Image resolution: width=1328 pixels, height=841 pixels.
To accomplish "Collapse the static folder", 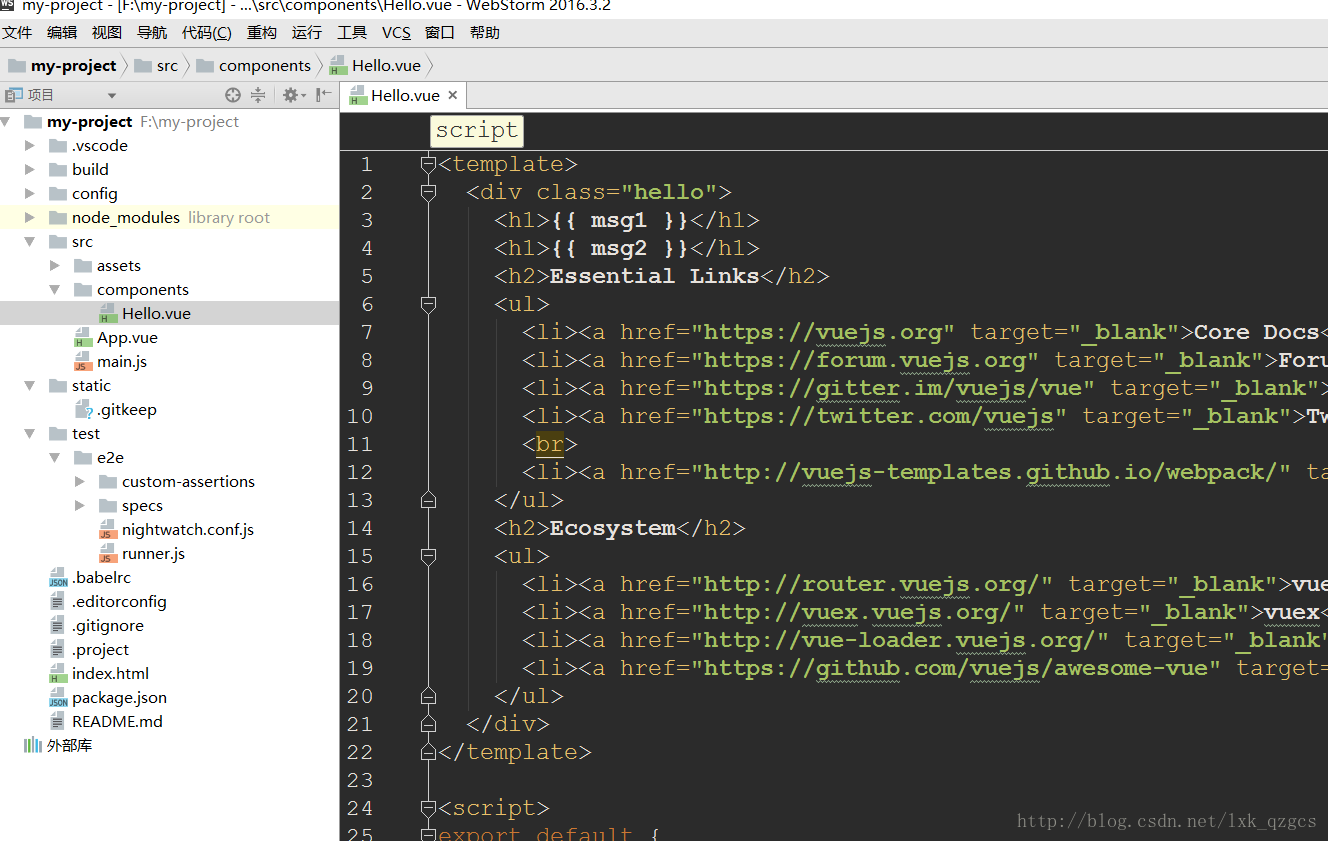I will pos(30,386).
